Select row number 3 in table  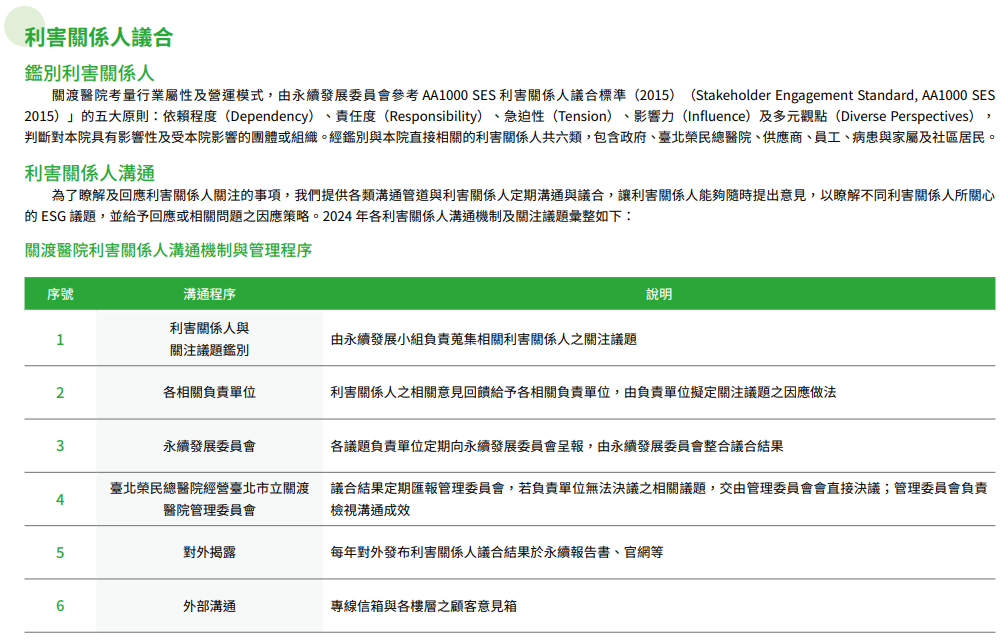tap(60, 446)
